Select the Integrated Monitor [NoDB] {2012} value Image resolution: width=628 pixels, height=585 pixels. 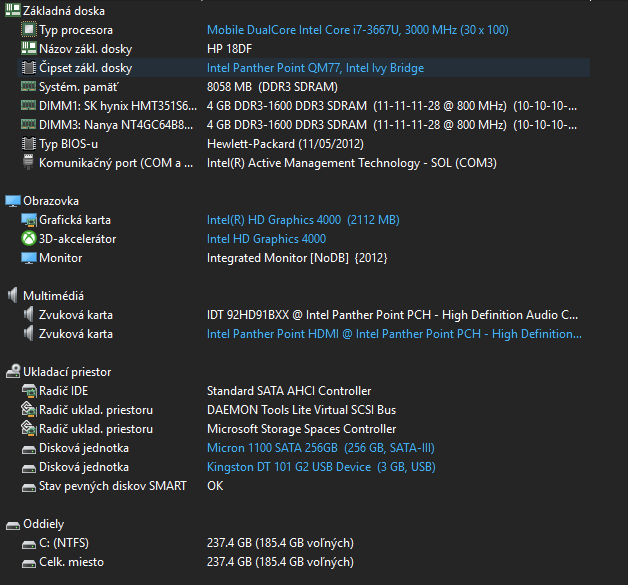(x=297, y=258)
